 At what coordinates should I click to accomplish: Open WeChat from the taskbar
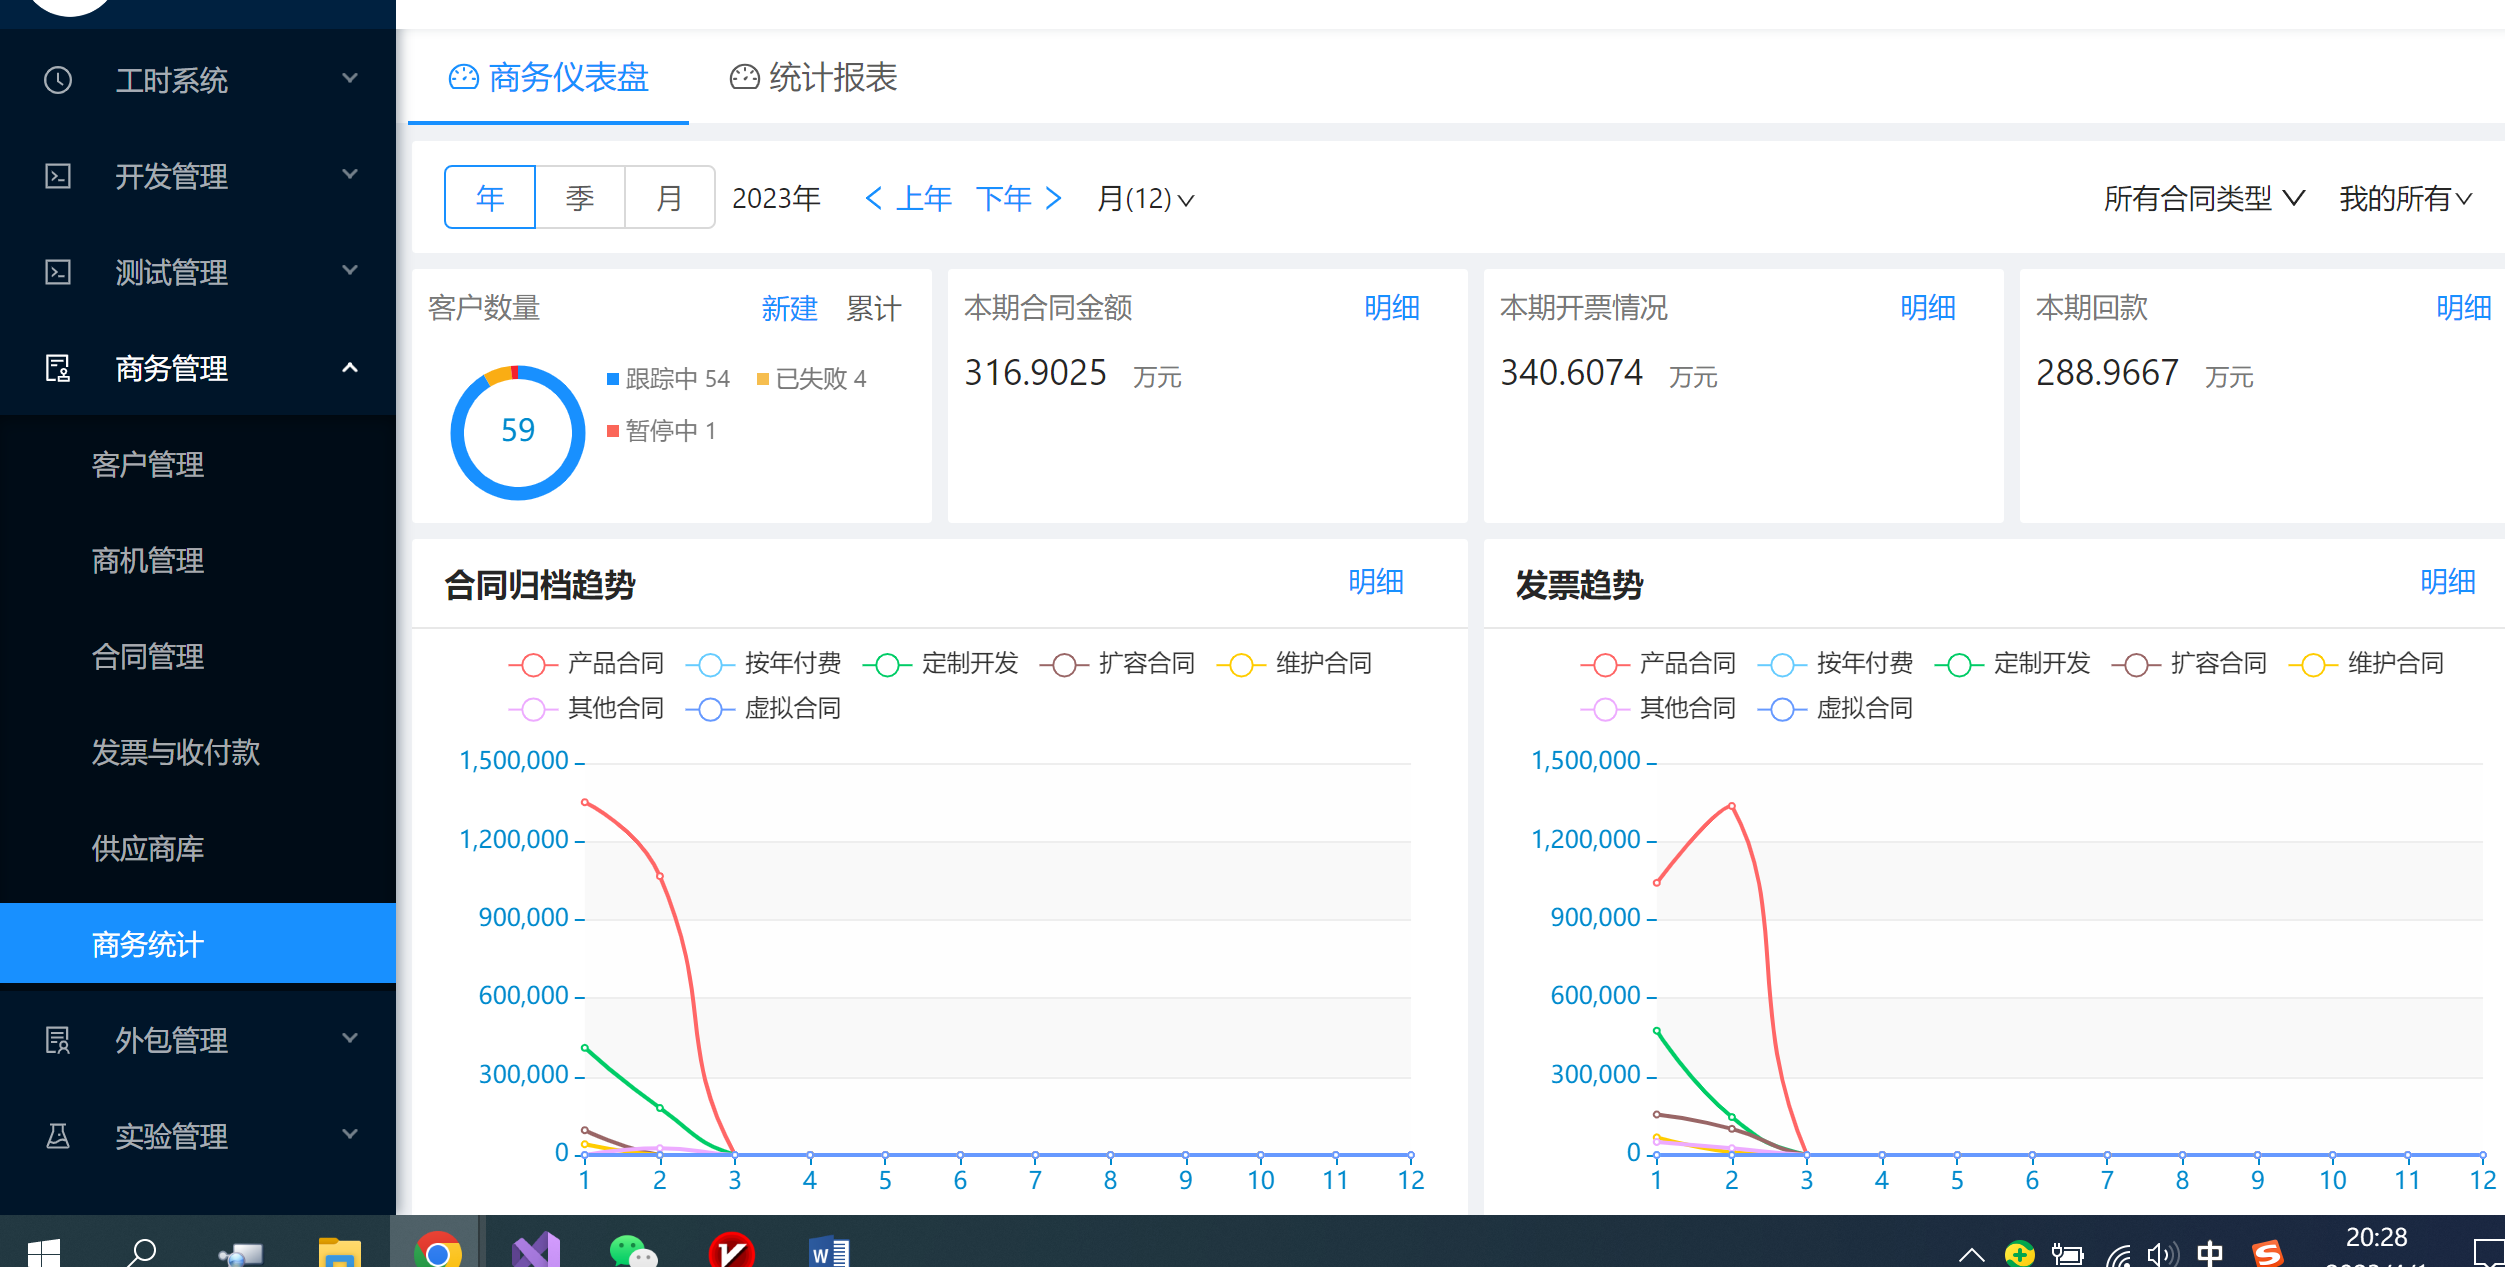632,1251
